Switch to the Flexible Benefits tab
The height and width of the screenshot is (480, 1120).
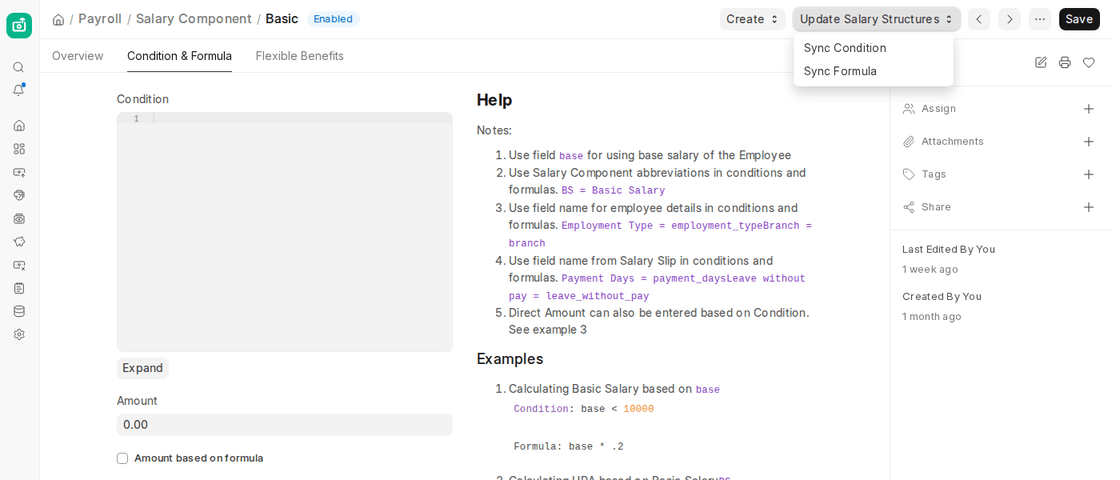(299, 56)
